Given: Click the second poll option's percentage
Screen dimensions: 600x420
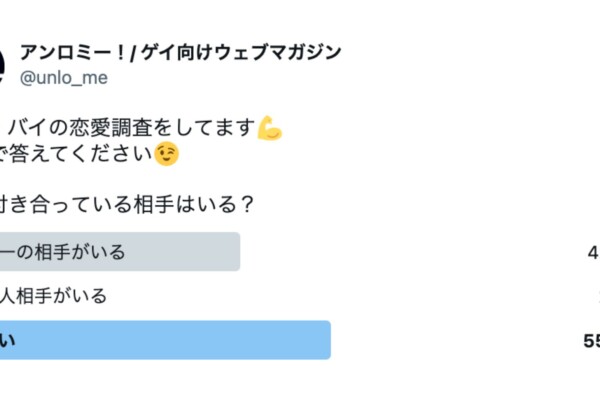Looking at the screenshot, I should (596, 296).
